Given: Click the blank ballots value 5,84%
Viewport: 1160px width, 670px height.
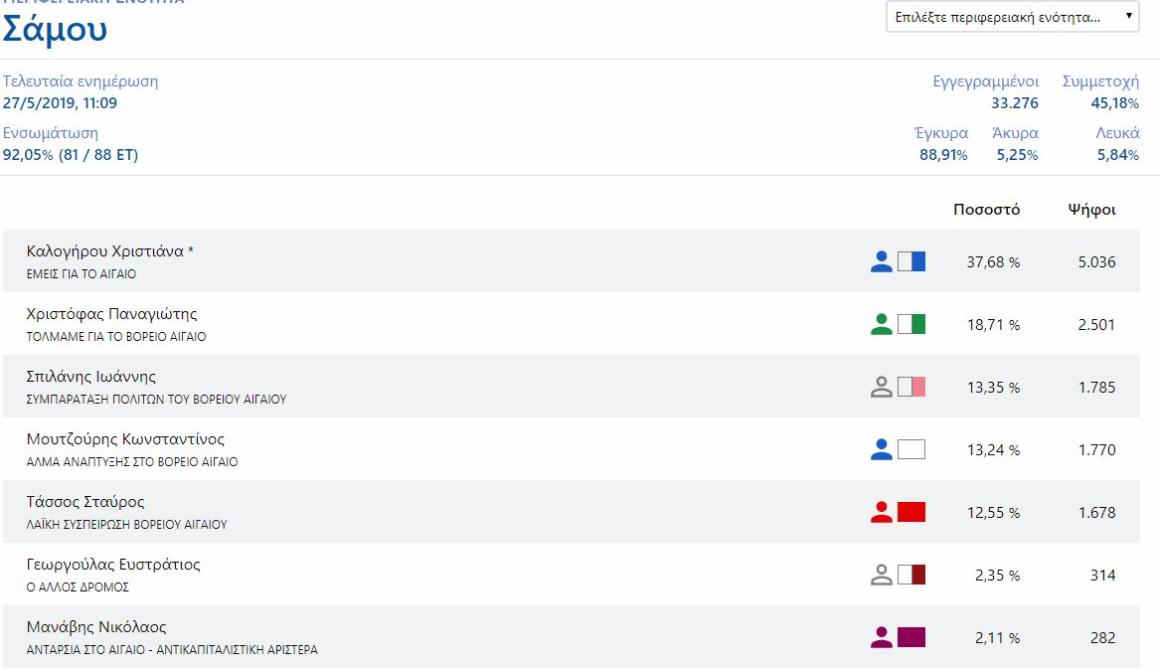Looking at the screenshot, I should [x=1118, y=155].
